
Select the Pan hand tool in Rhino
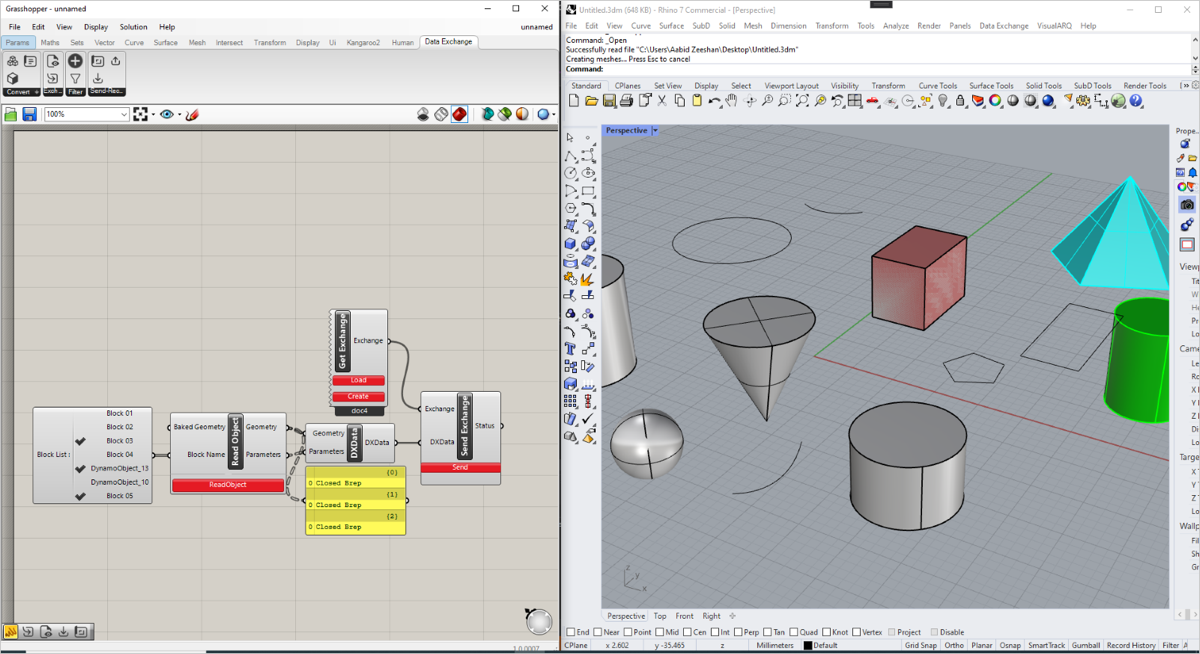(x=732, y=101)
